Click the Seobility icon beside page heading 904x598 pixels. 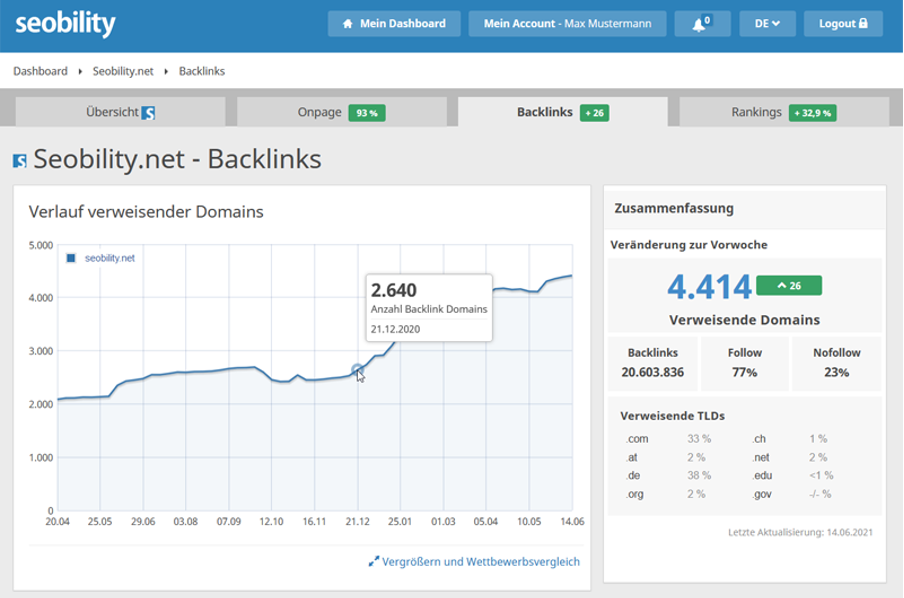(x=20, y=161)
